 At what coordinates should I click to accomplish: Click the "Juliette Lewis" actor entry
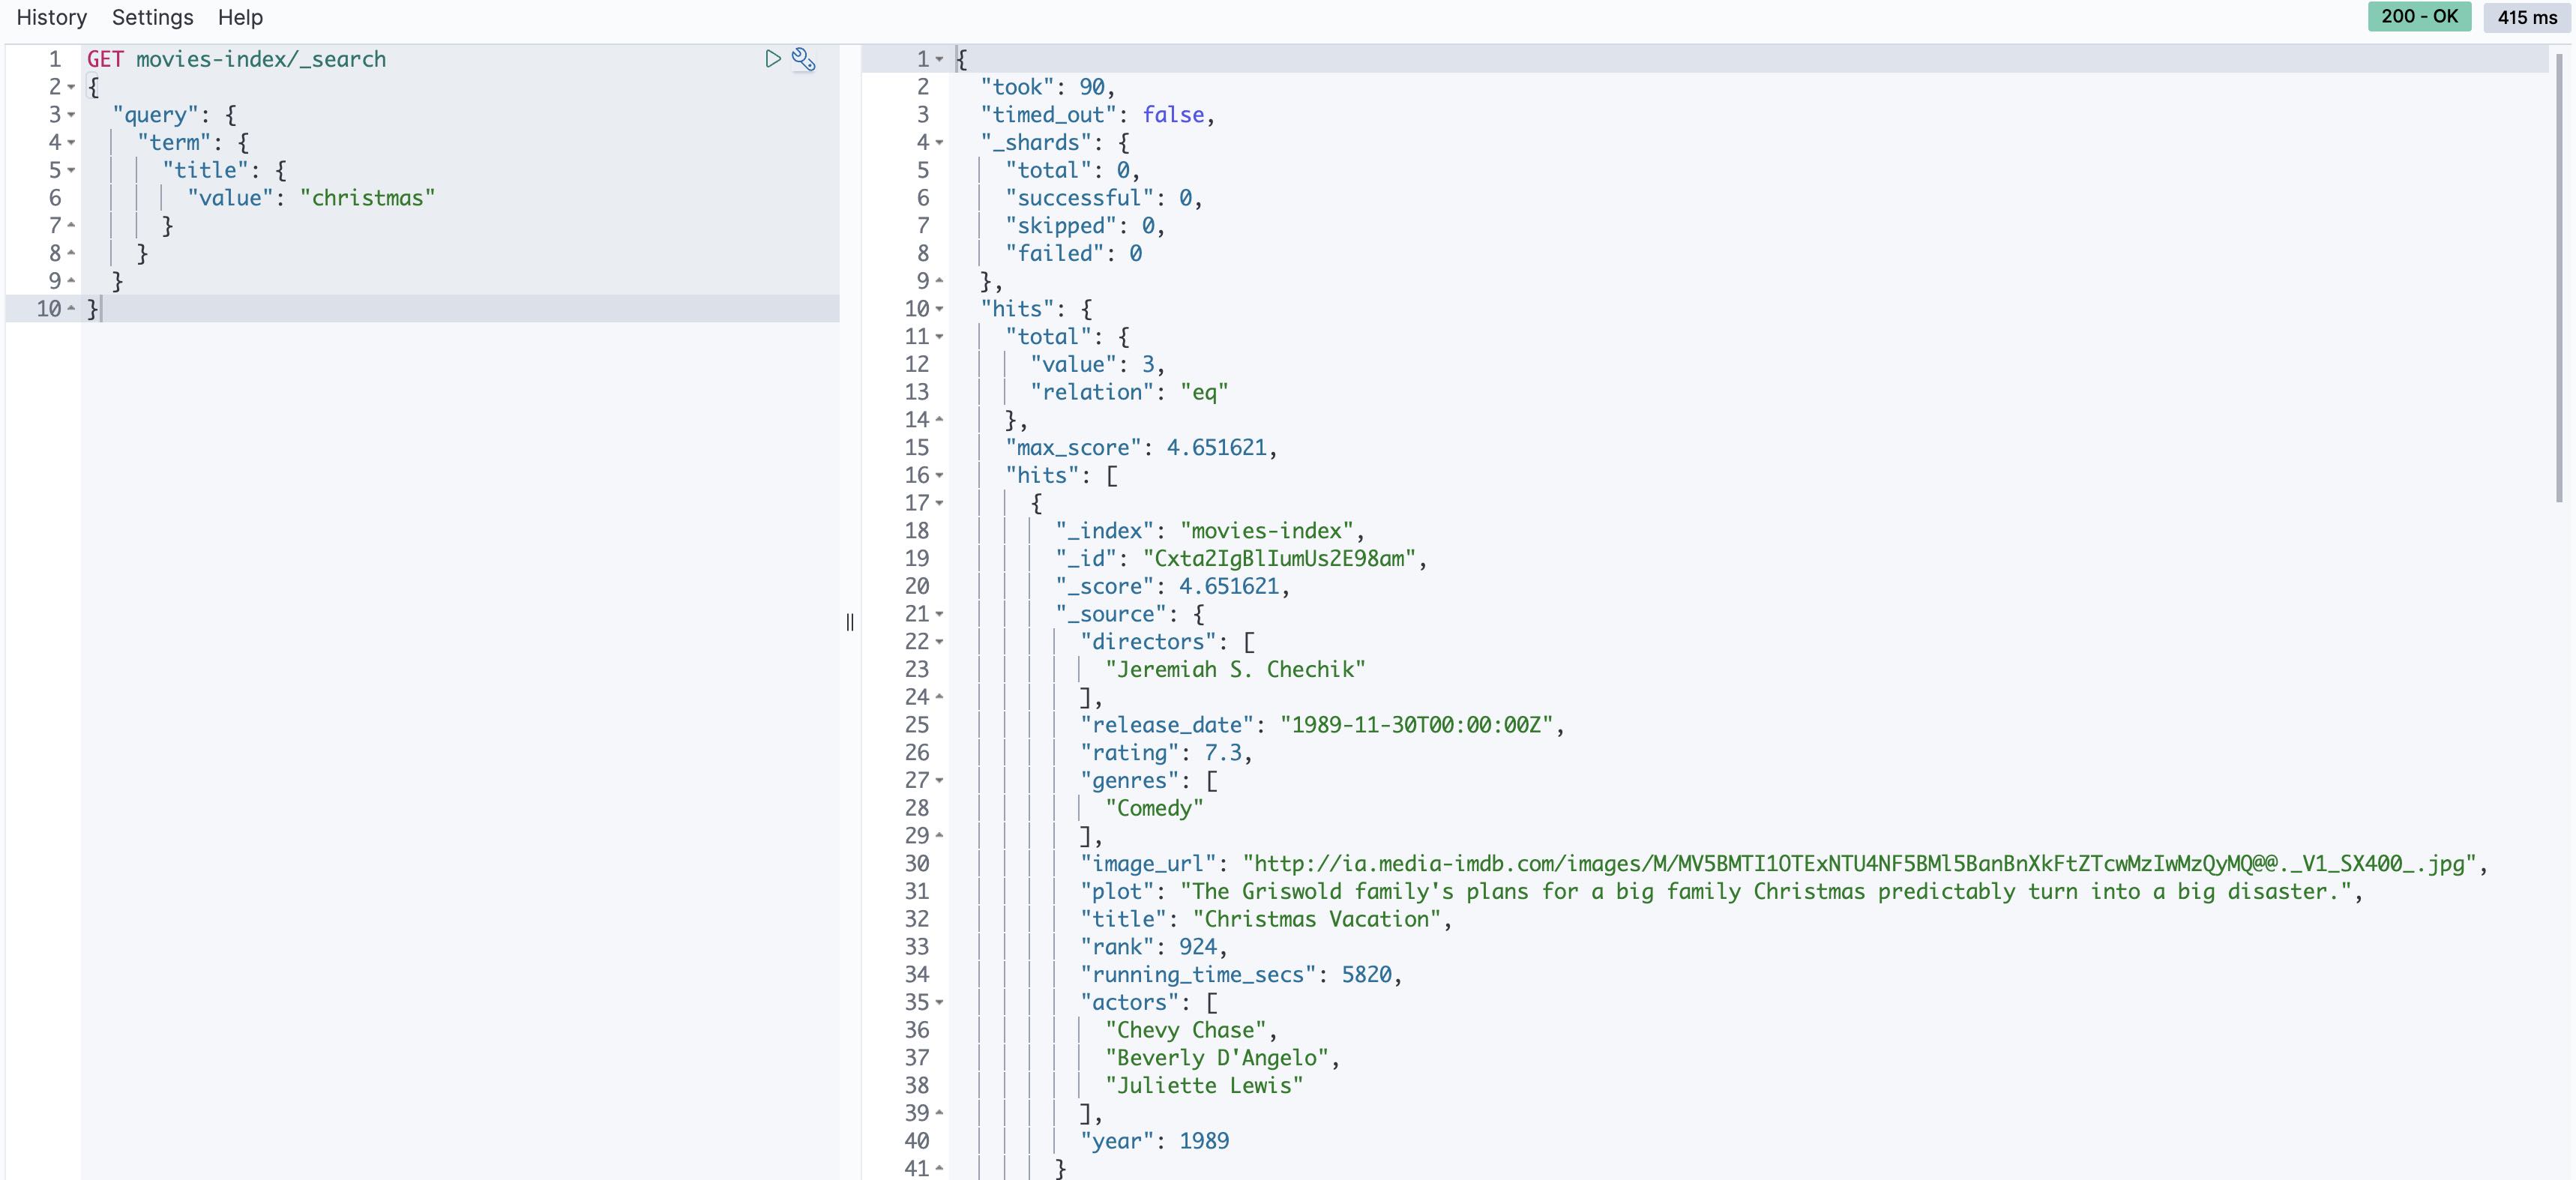coord(1204,1086)
